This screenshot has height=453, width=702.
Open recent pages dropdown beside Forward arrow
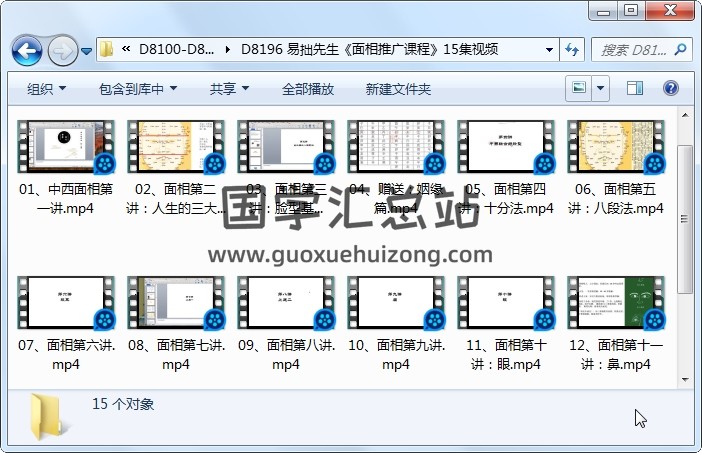[x=86, y=51]
